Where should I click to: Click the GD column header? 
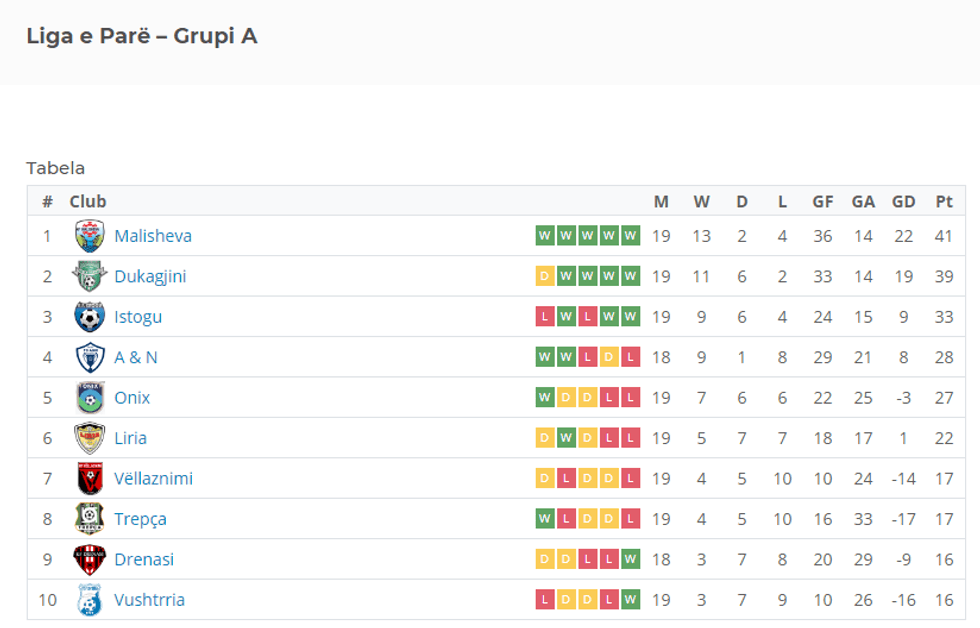(x=903, y=202)
